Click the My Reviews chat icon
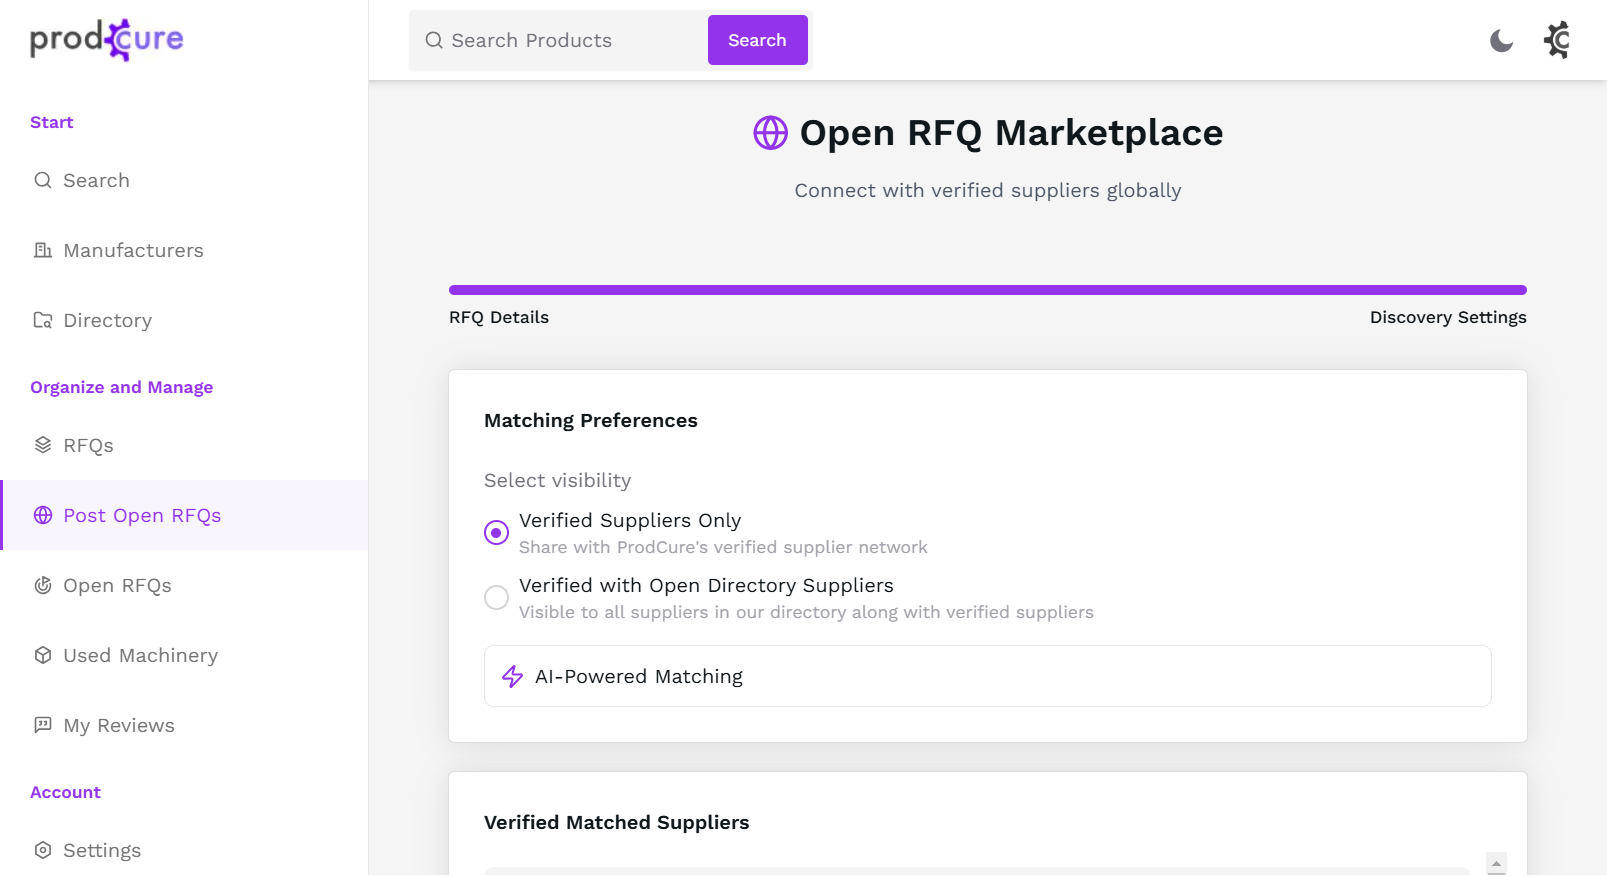The width and height of the screenshot is (1607, 877). tap(43, 726)
